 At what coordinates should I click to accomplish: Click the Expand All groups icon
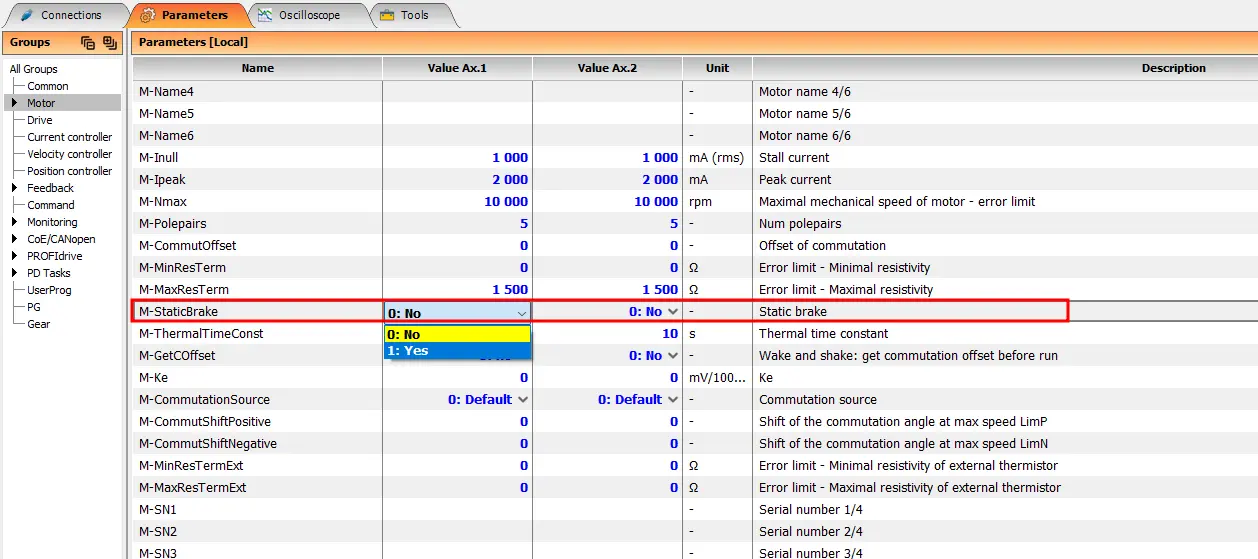click(x=109, y=43)
